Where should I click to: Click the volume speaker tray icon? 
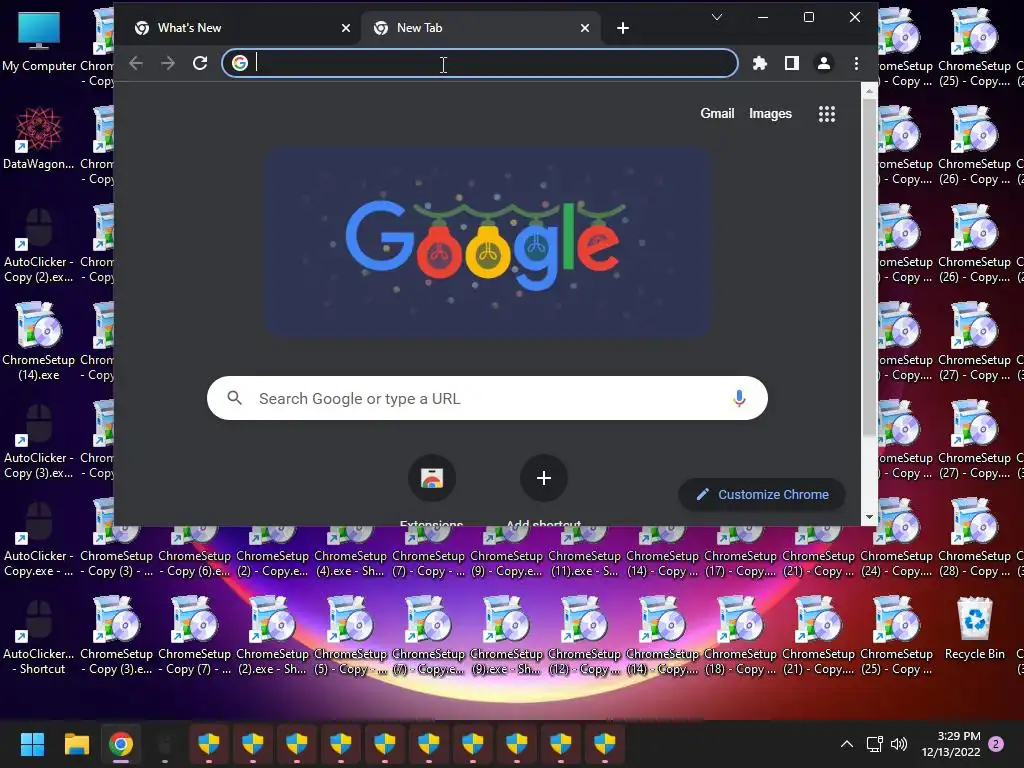[899, 744]
